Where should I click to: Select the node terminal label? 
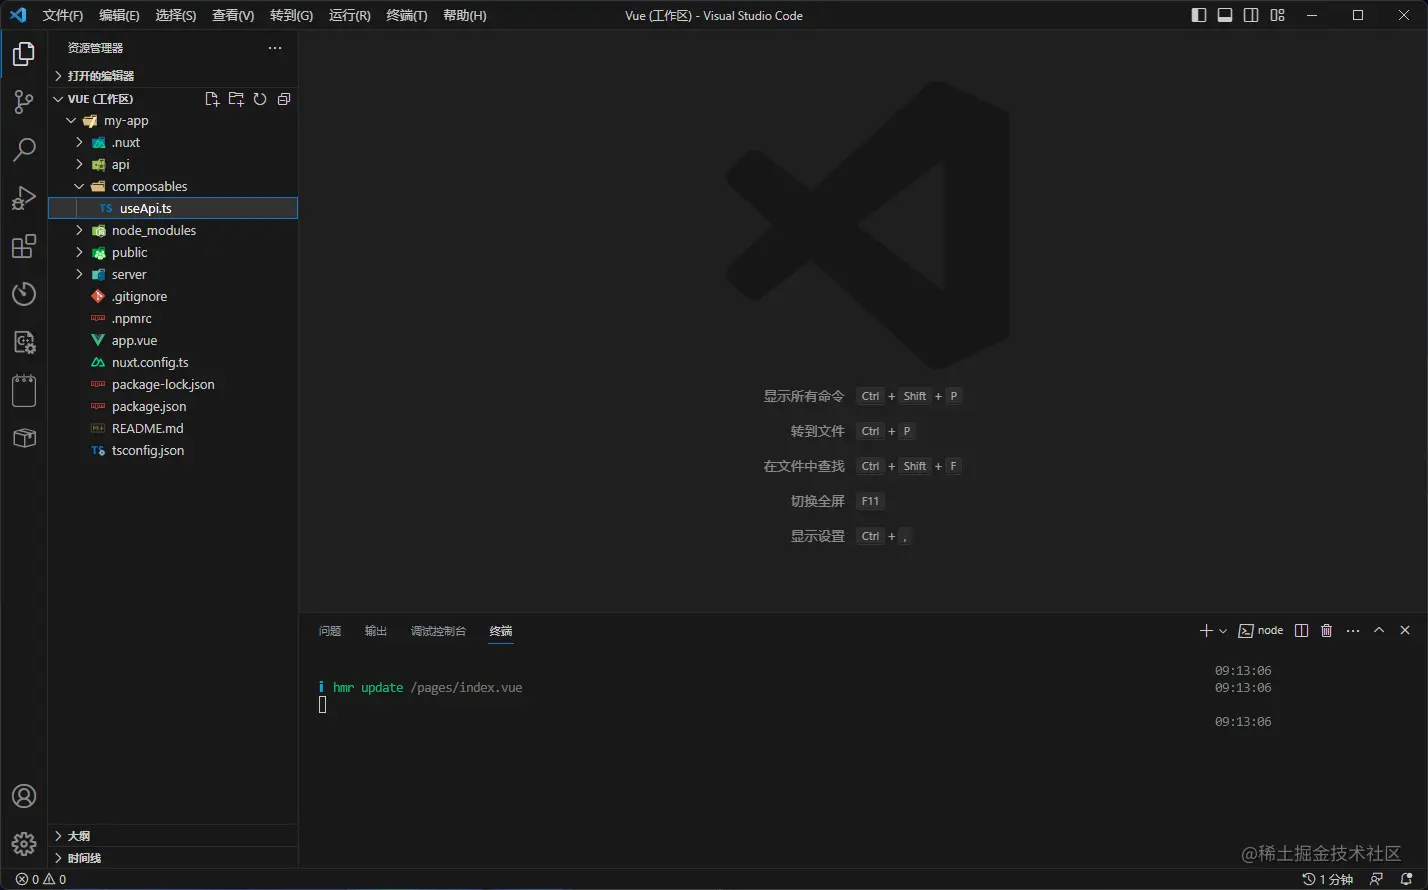click(1261, 631)
